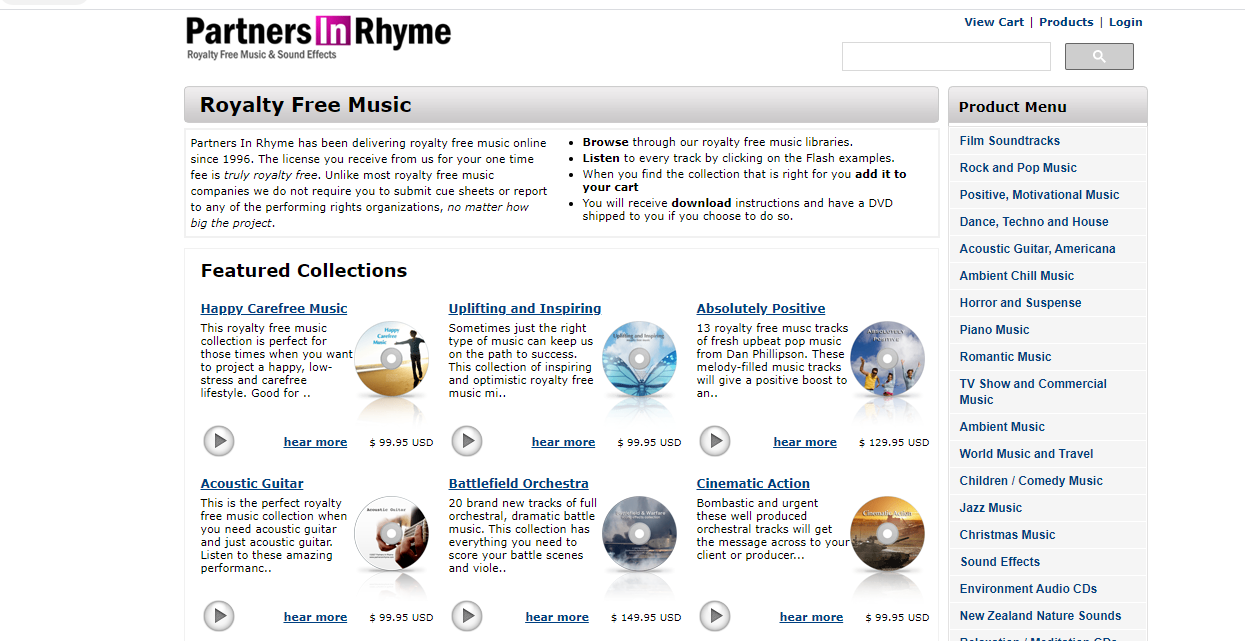
Task: Select Dance, Techno and House menu item
Action: tap(1047, 222)
